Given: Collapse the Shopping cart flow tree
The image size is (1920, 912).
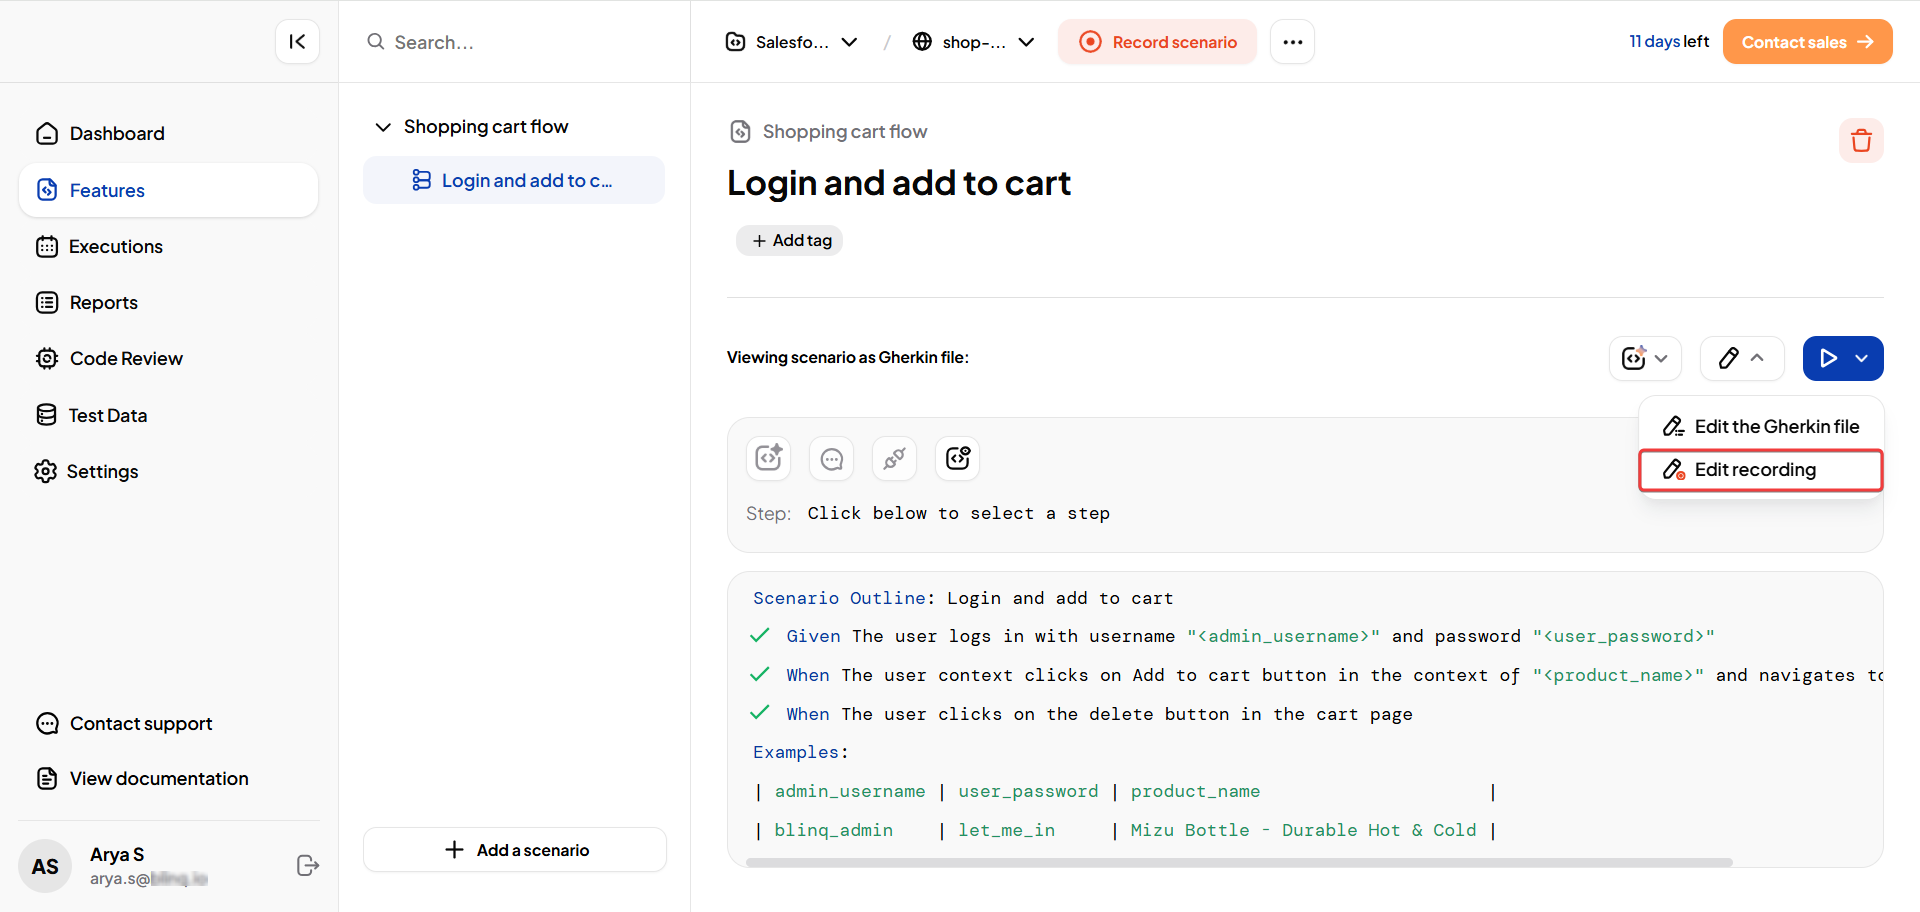Looking at the screenshot, I should click(x=383, y=127).
